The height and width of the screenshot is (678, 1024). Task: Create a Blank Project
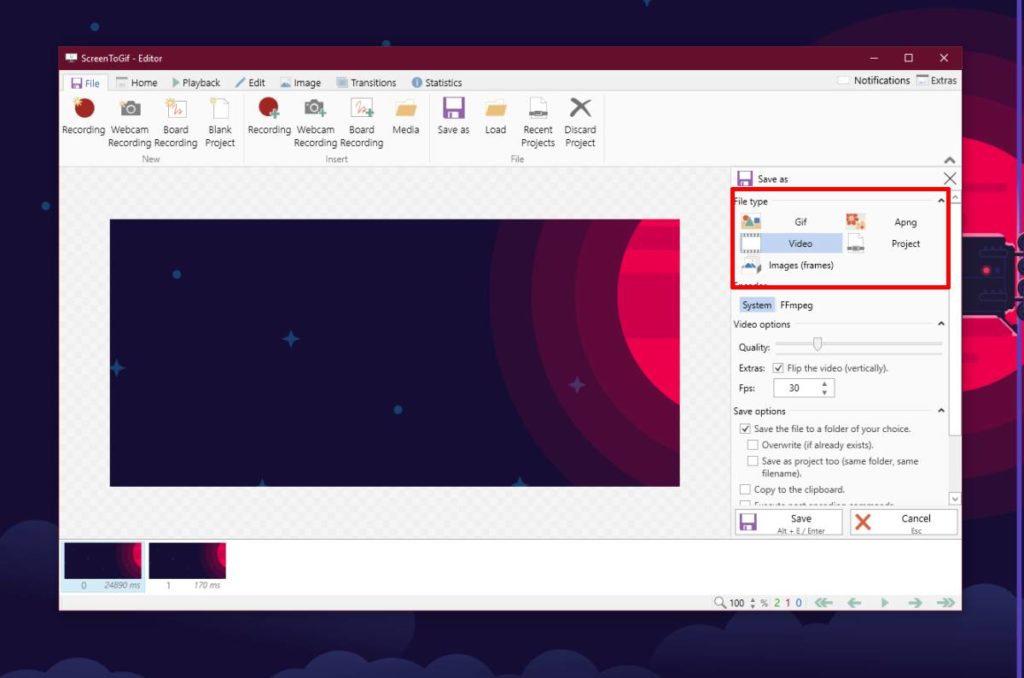pos(219,120)
